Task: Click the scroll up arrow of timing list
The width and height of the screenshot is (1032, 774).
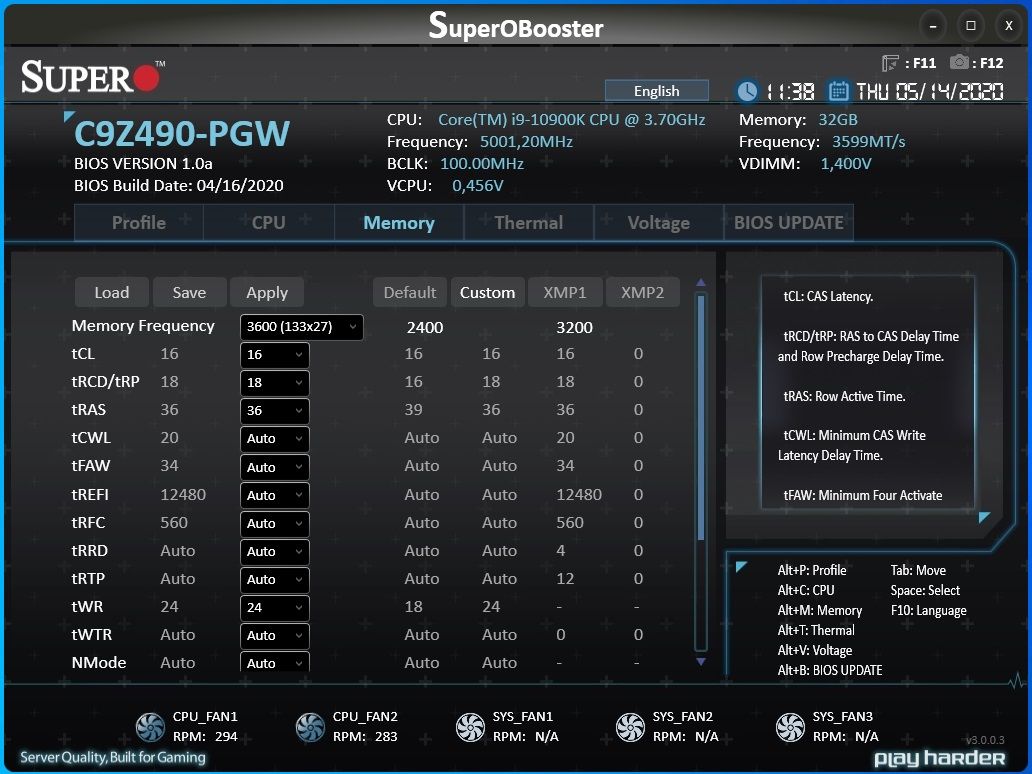Action: pyautogui.click(x=701, y=282)
